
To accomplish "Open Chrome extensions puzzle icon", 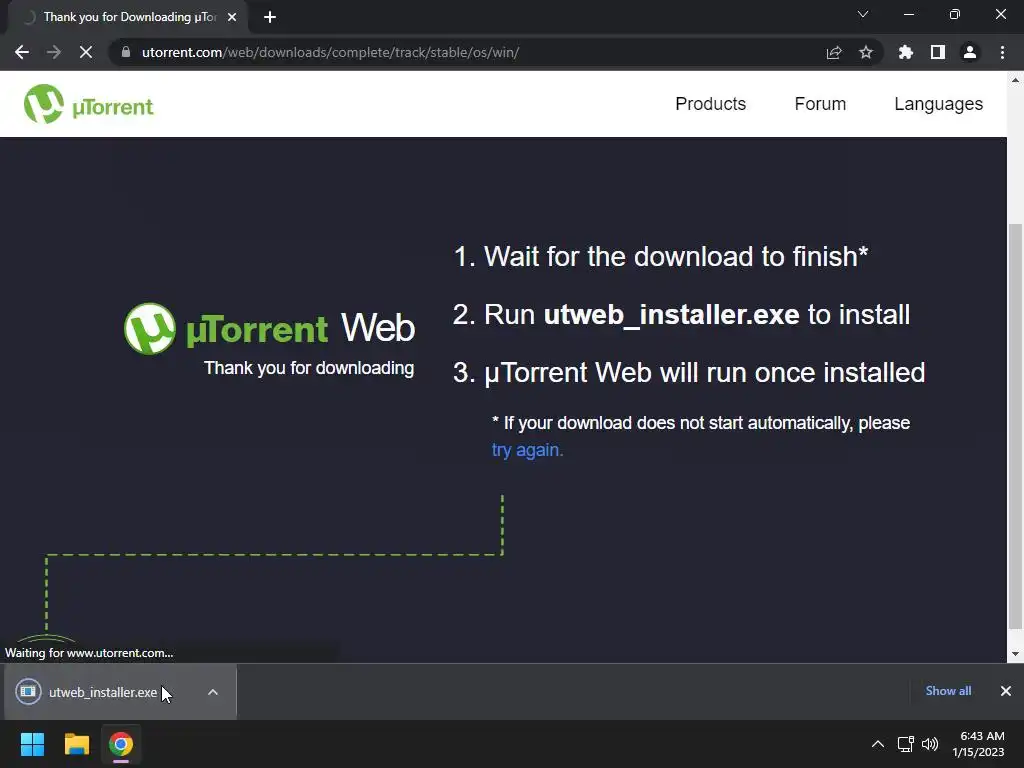I will click(906, 52).
